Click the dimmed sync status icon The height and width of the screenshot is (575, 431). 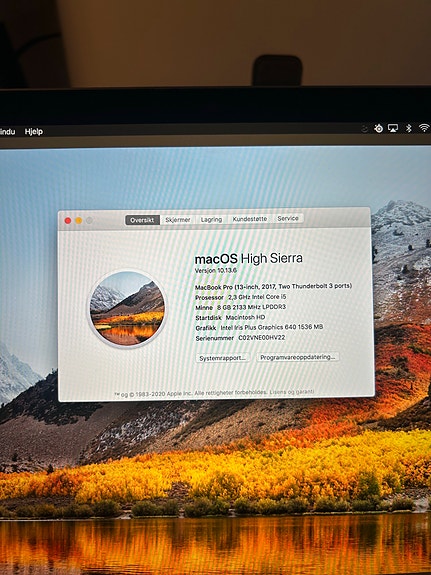pyautogui.click(x=364, y=129)
